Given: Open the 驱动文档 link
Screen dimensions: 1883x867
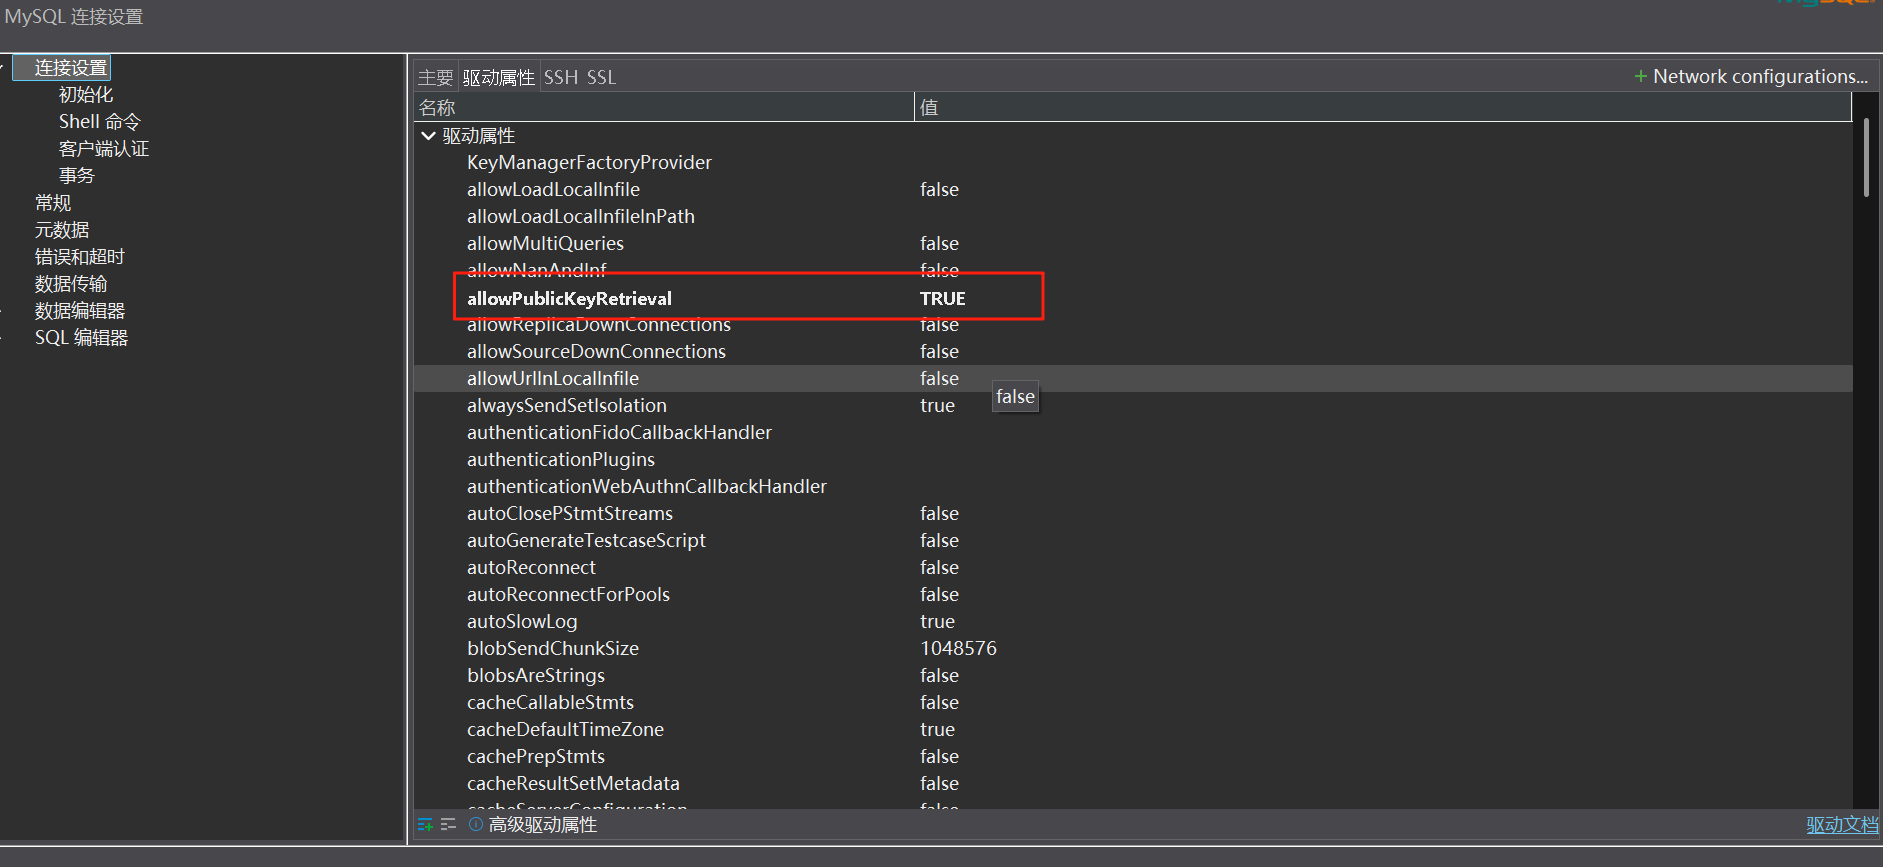Looking at the screenshot, I should tap(1841, 825).
